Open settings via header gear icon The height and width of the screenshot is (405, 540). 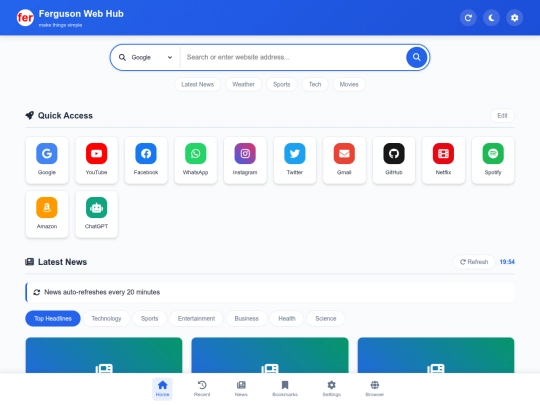coord(515,18)
